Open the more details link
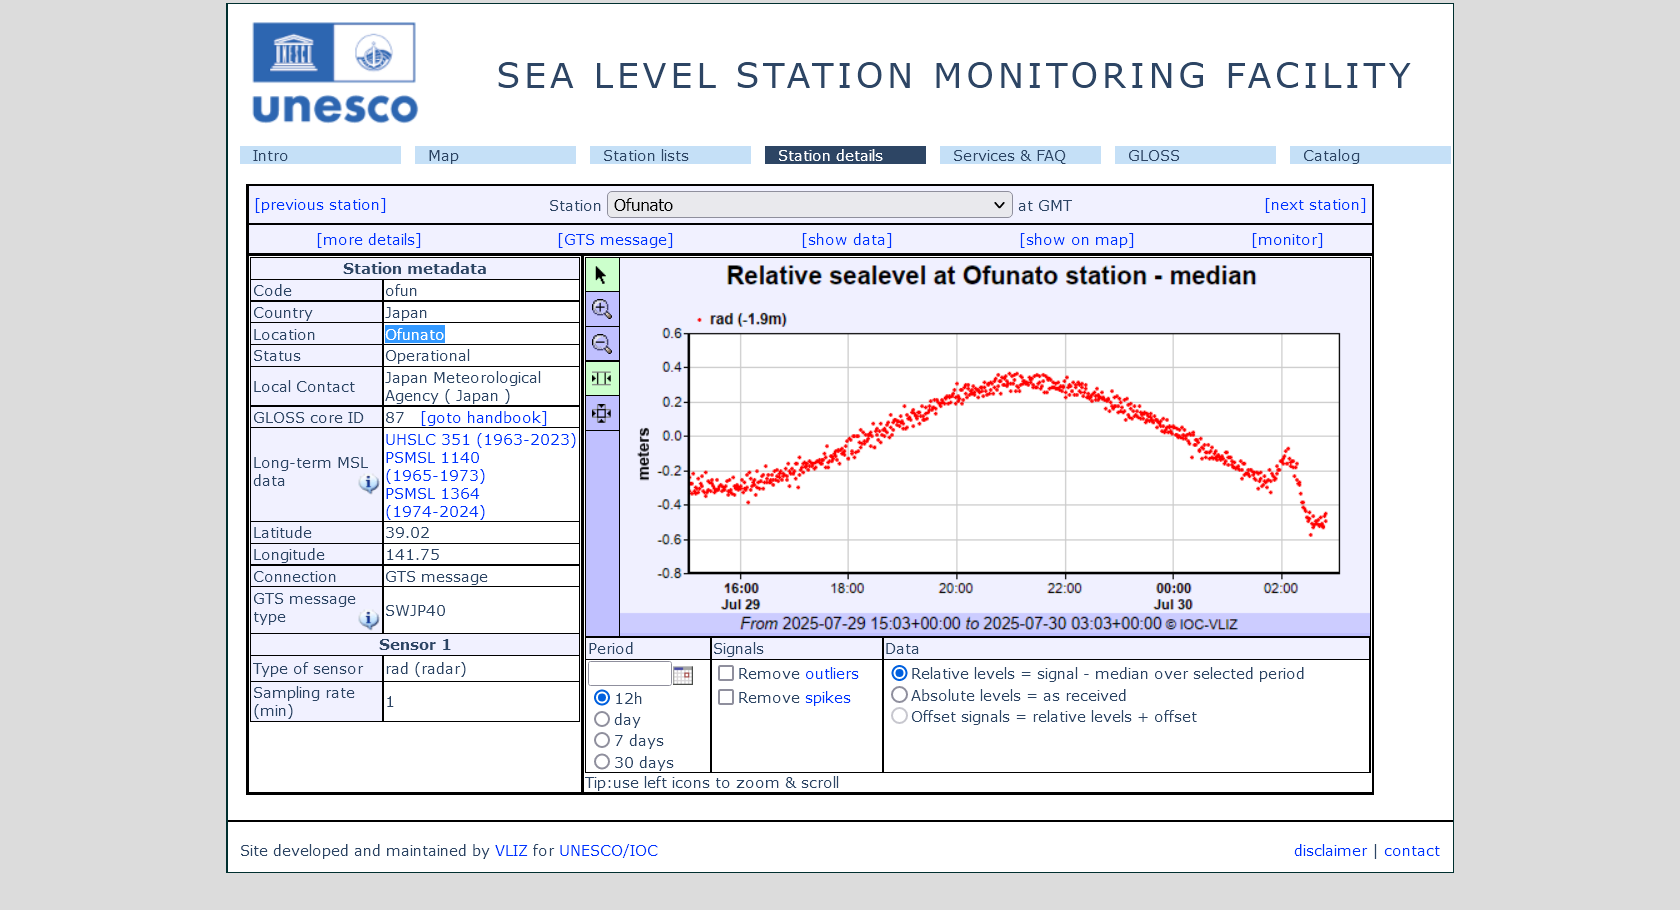The width and height of the screenshot is (1680, 910). tap(369, 240)
